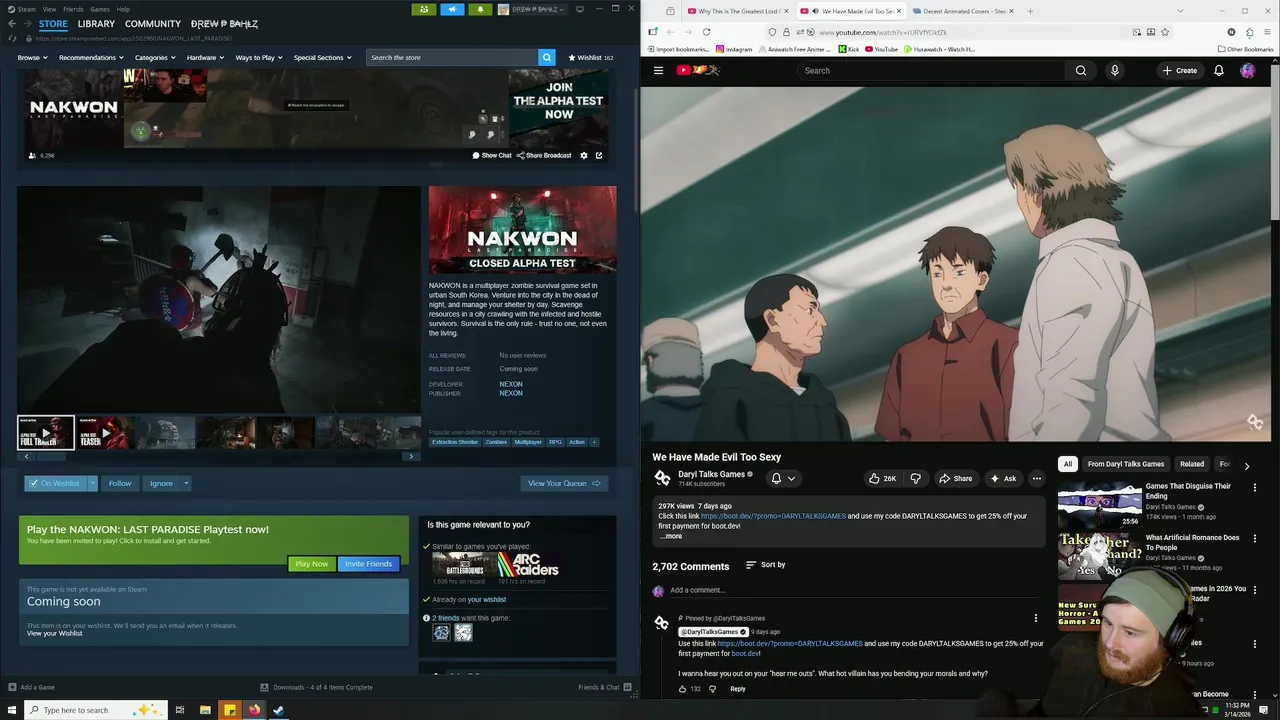1280x720 pixels.
Task: Click the Zombies tag
Action: tap(496, 442)
